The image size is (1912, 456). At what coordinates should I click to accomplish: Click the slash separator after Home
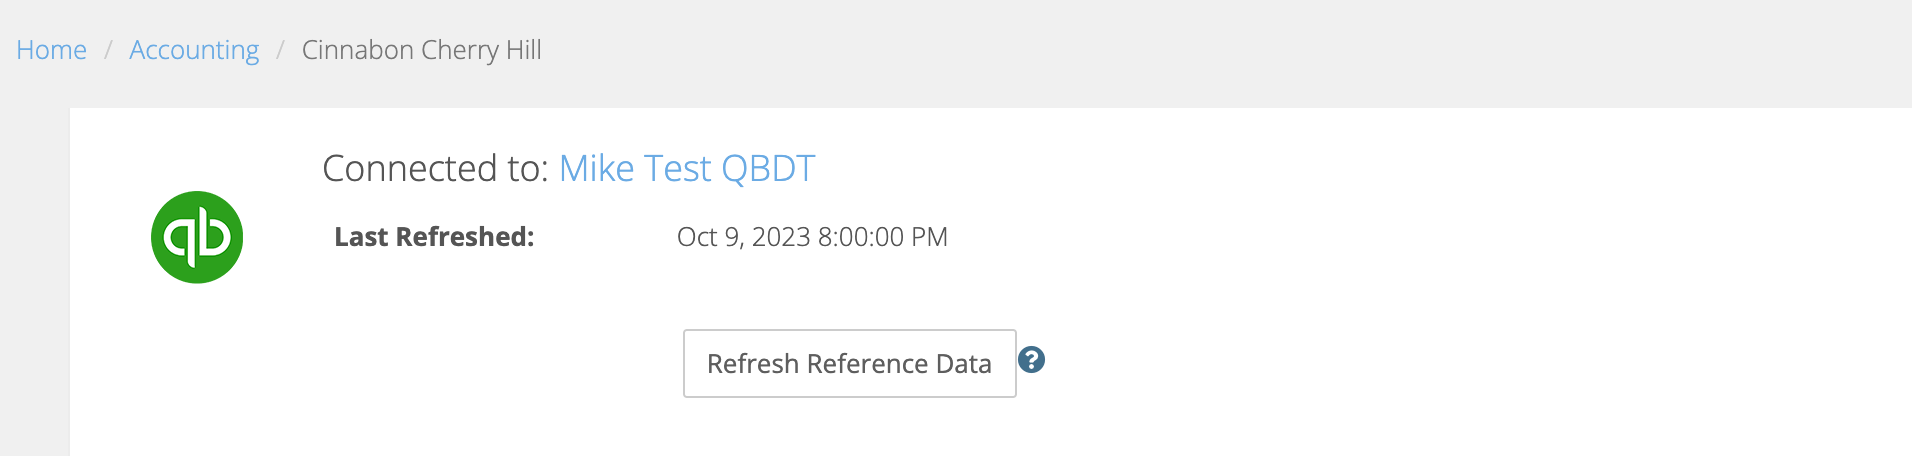108,50
